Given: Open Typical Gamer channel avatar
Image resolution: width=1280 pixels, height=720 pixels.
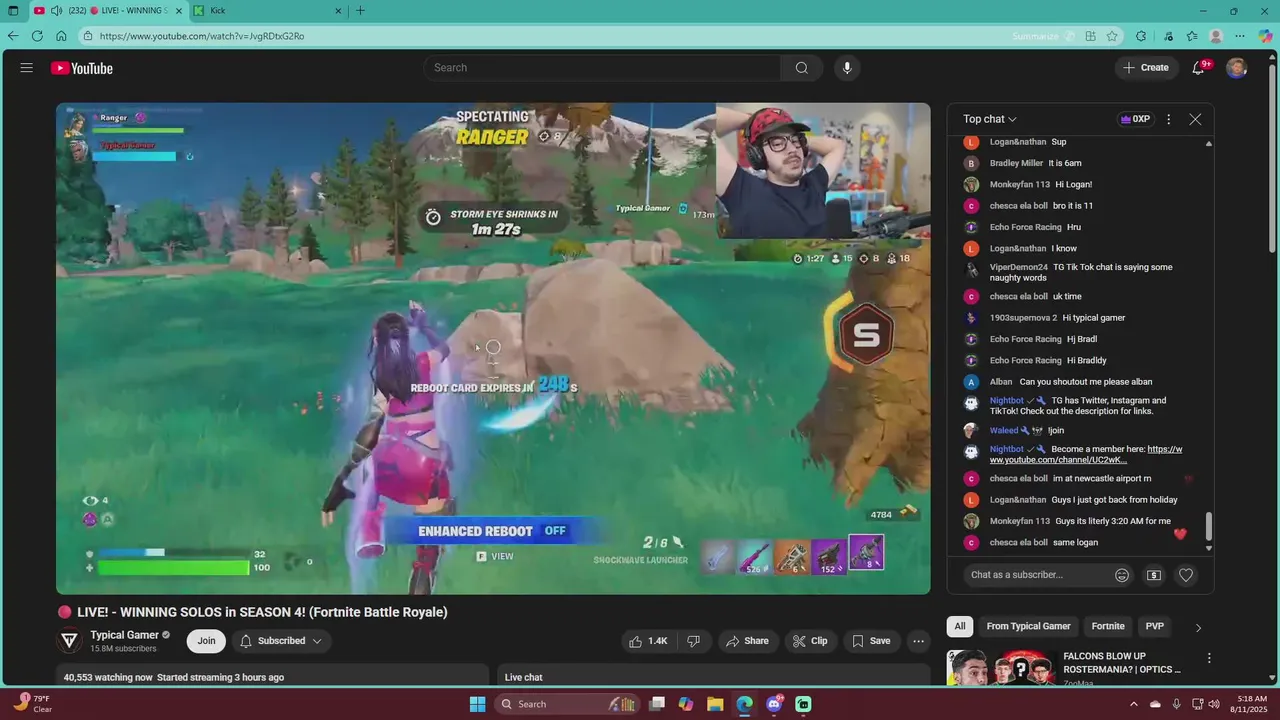Looking at the screenshot, I should [70, 641].
